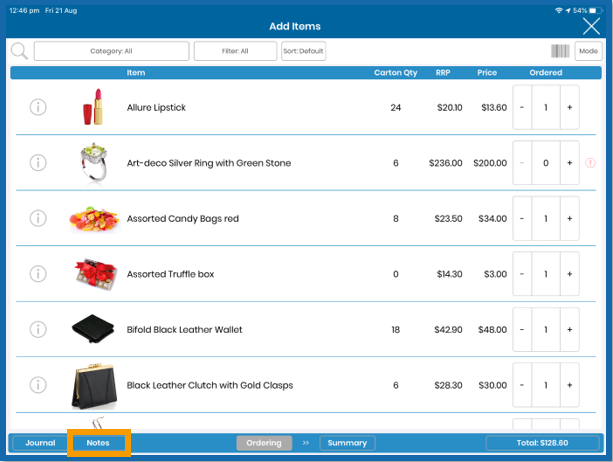Tap the search magnifier icon
This screenshot has width=613, height=462.
(19, 51)
